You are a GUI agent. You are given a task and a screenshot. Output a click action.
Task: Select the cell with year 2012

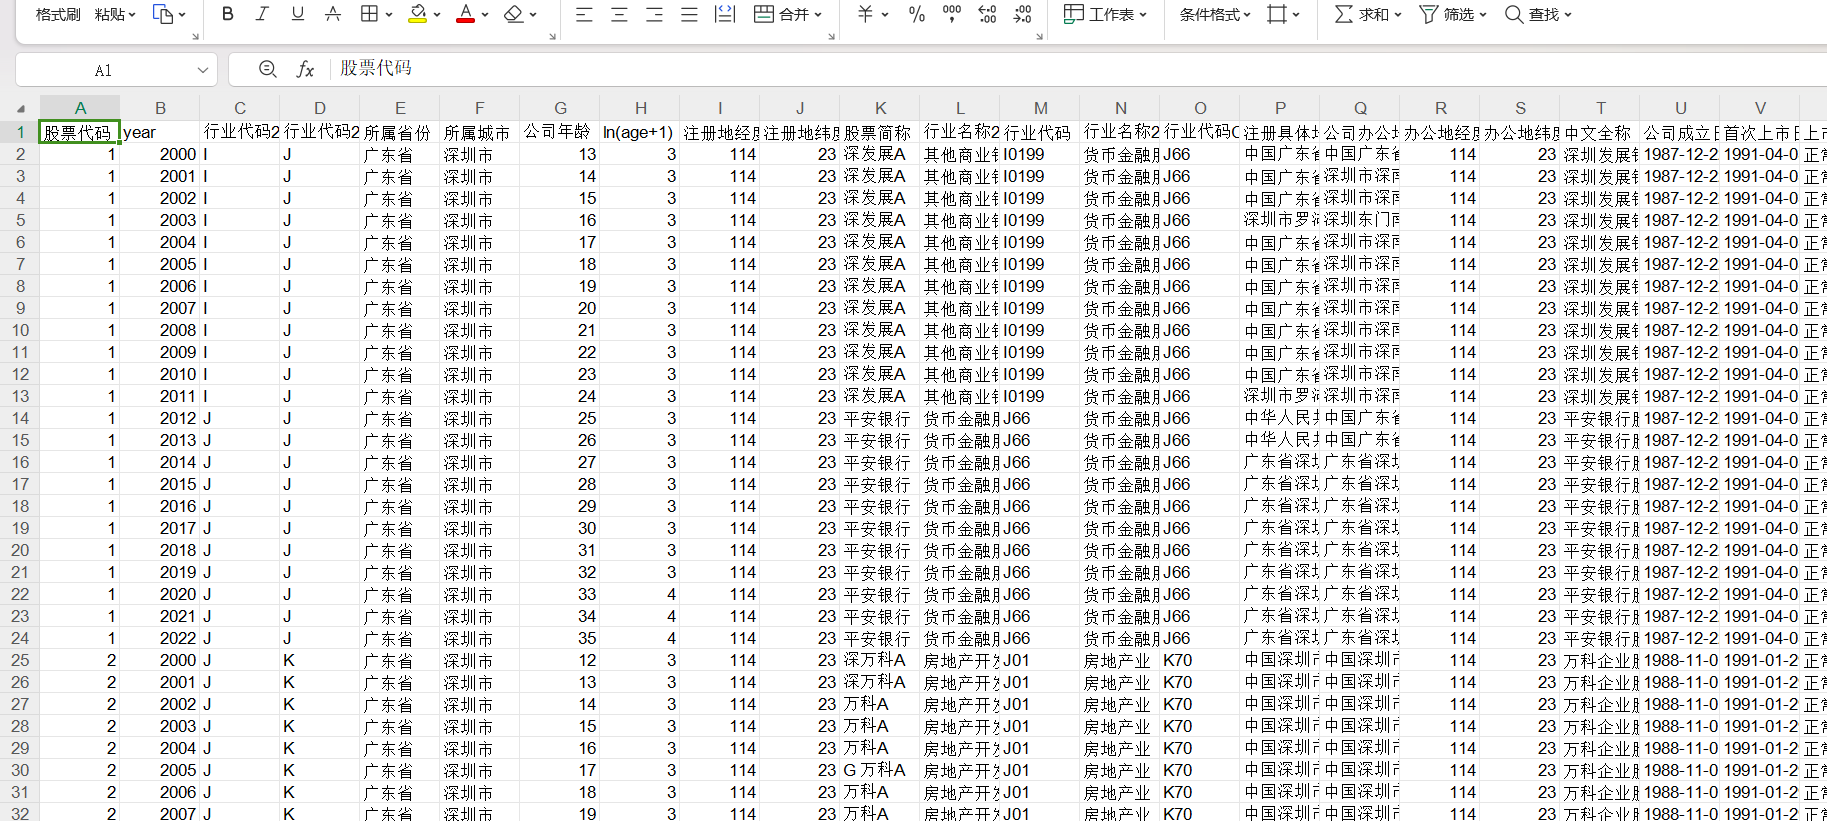160,418
